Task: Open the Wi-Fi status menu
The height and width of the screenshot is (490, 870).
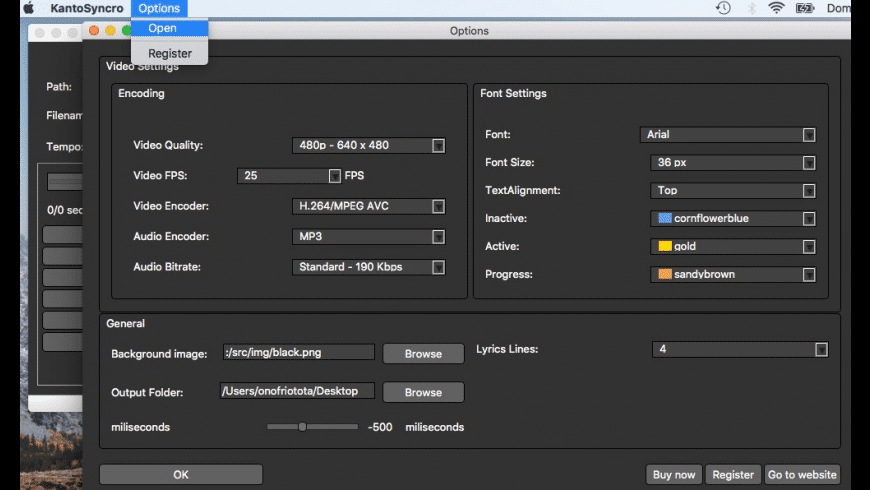Action: (776, 8)
